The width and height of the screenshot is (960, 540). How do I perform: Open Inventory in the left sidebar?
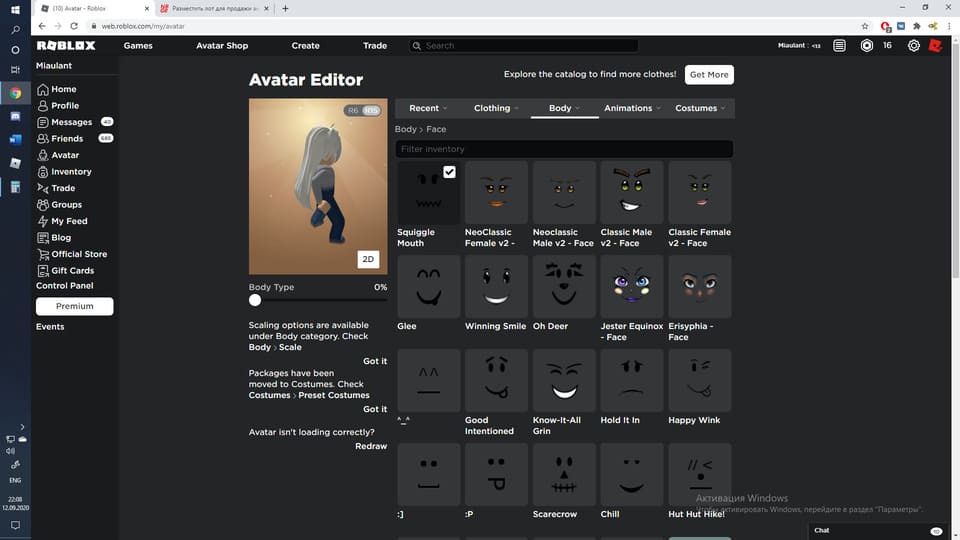[x=71, y=172]
